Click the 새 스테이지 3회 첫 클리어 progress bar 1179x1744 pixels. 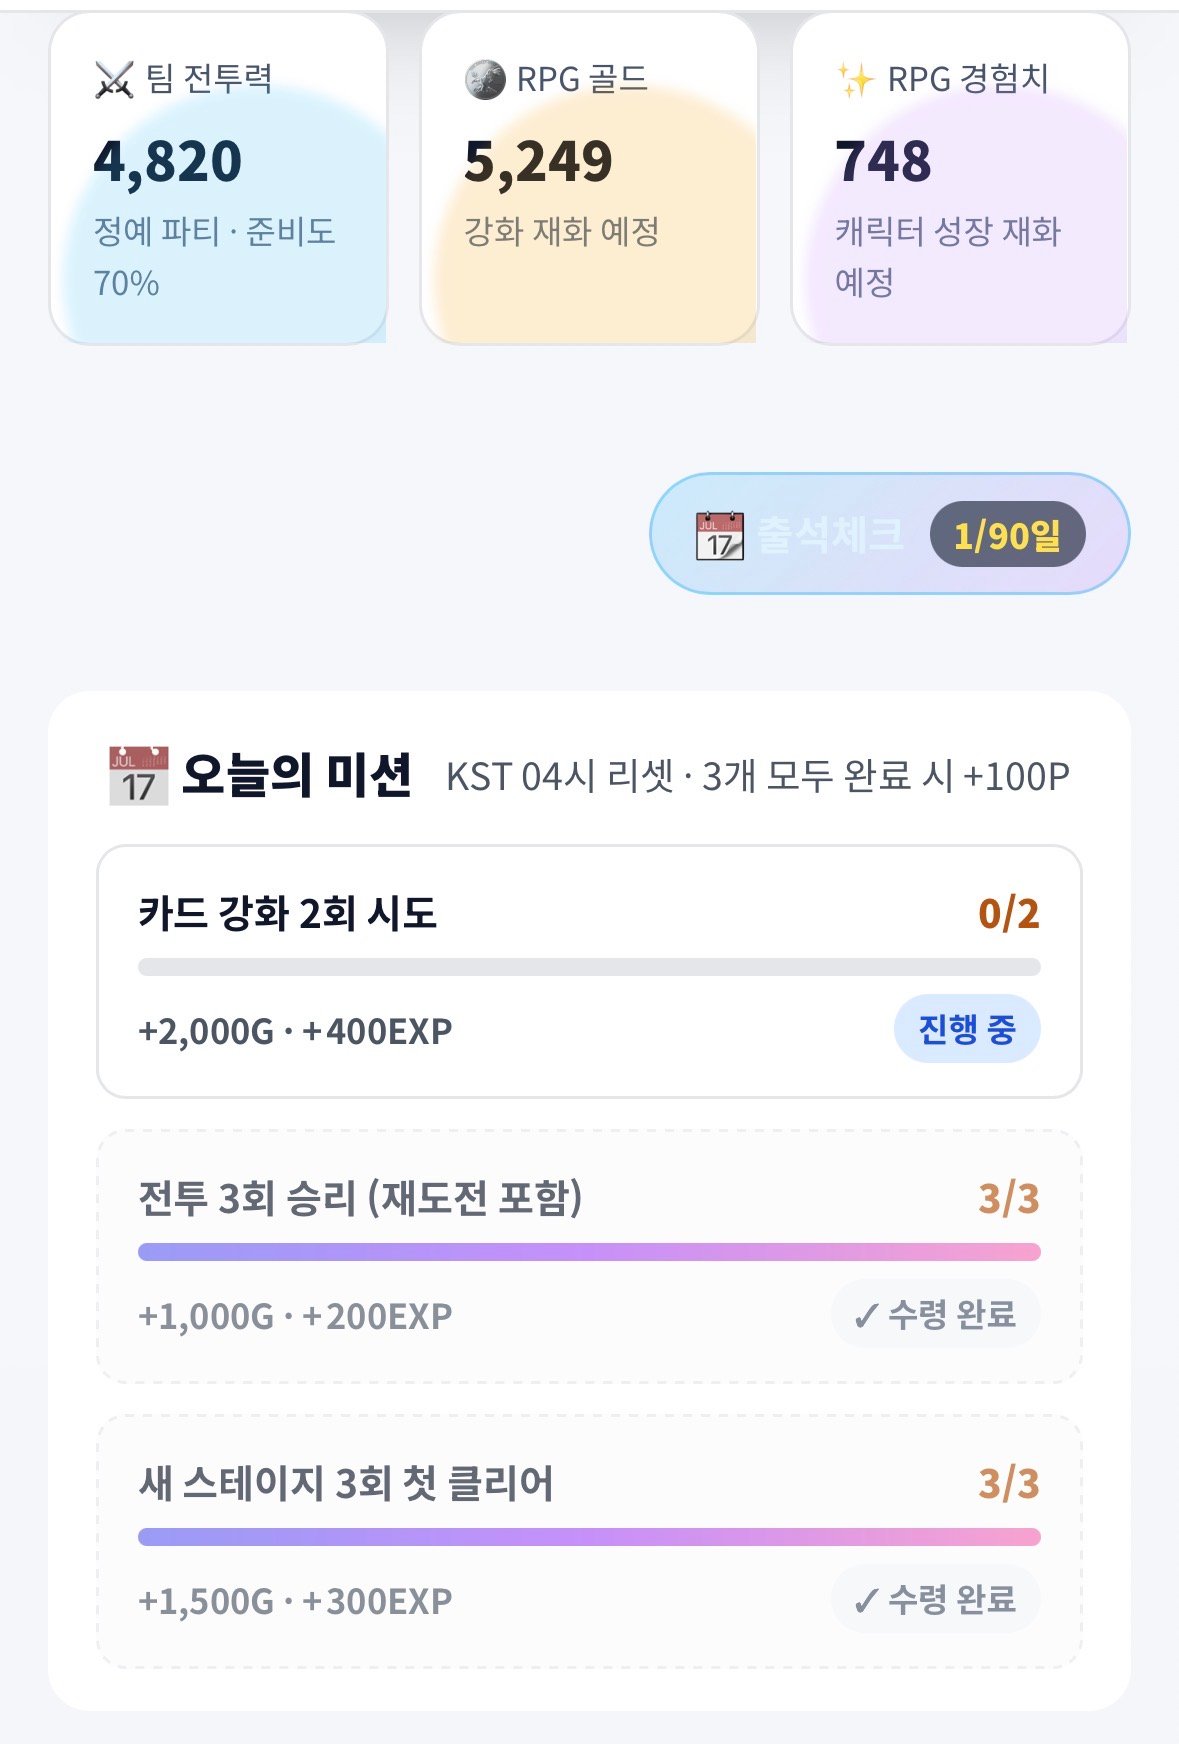[589, 1537]
